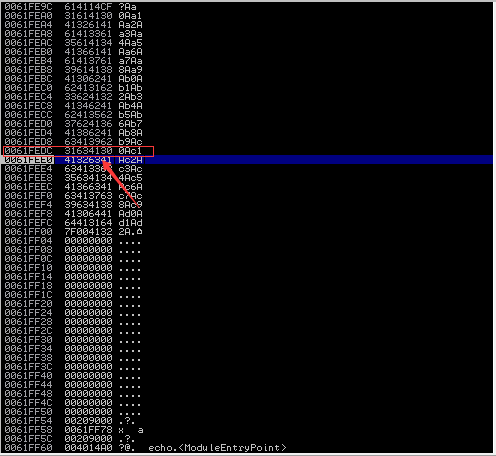
Task: Select address 0061FF34
Action: [x=28, y=349]
